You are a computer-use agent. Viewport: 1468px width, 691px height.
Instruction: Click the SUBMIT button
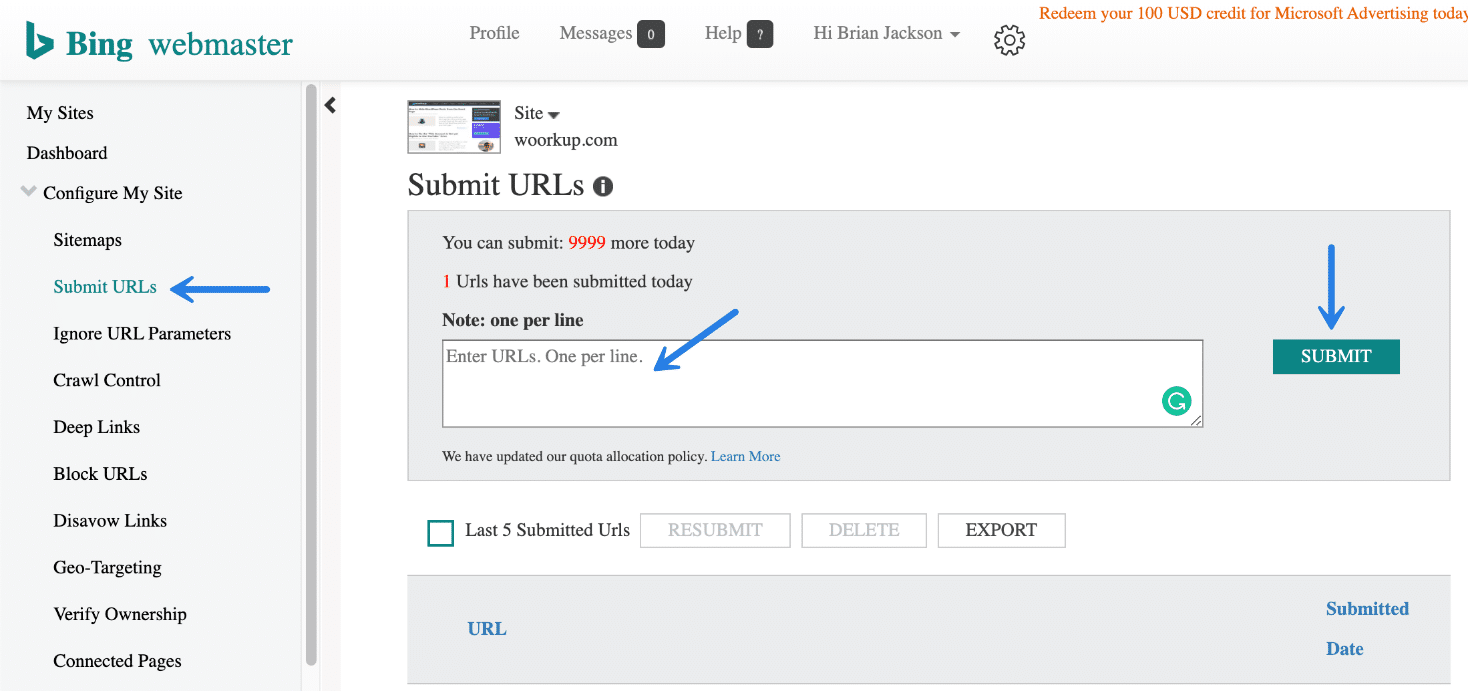1335,356
